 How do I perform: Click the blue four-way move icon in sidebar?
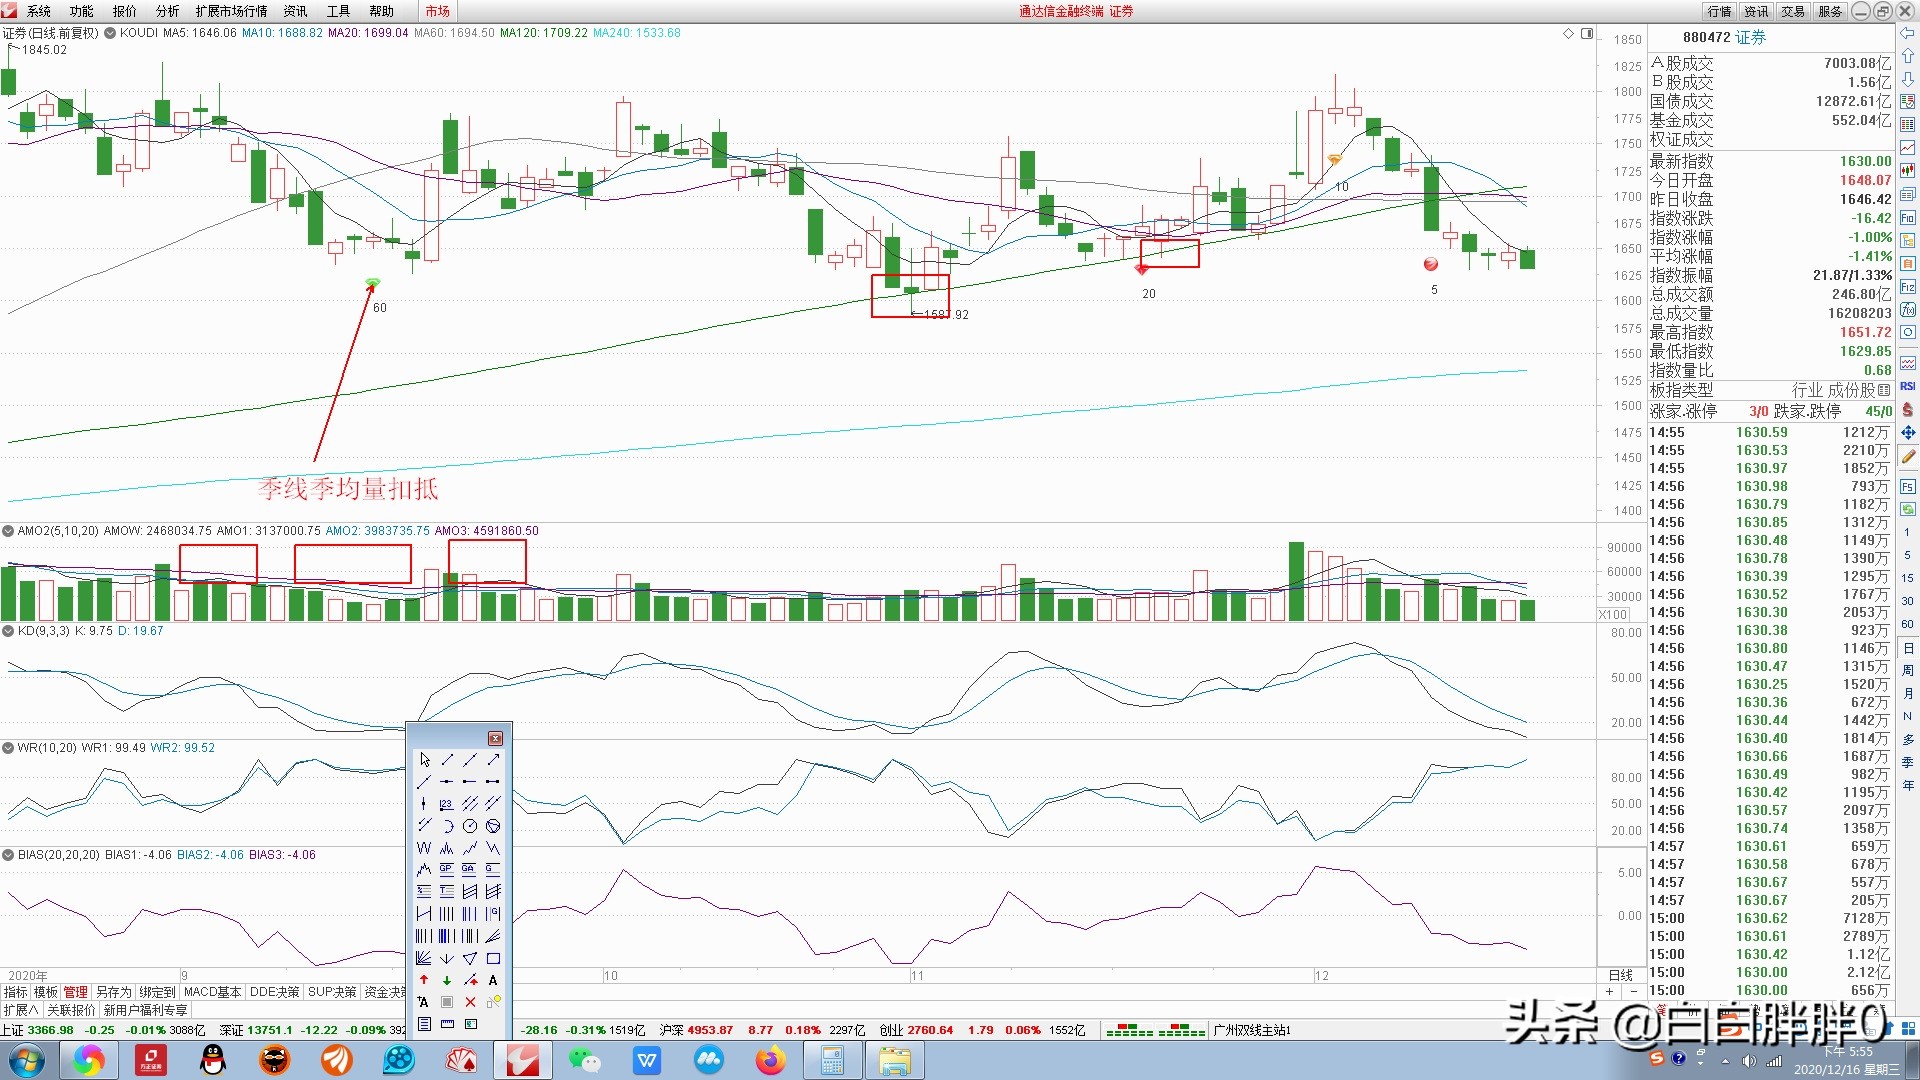click(x=1908, y=433)
